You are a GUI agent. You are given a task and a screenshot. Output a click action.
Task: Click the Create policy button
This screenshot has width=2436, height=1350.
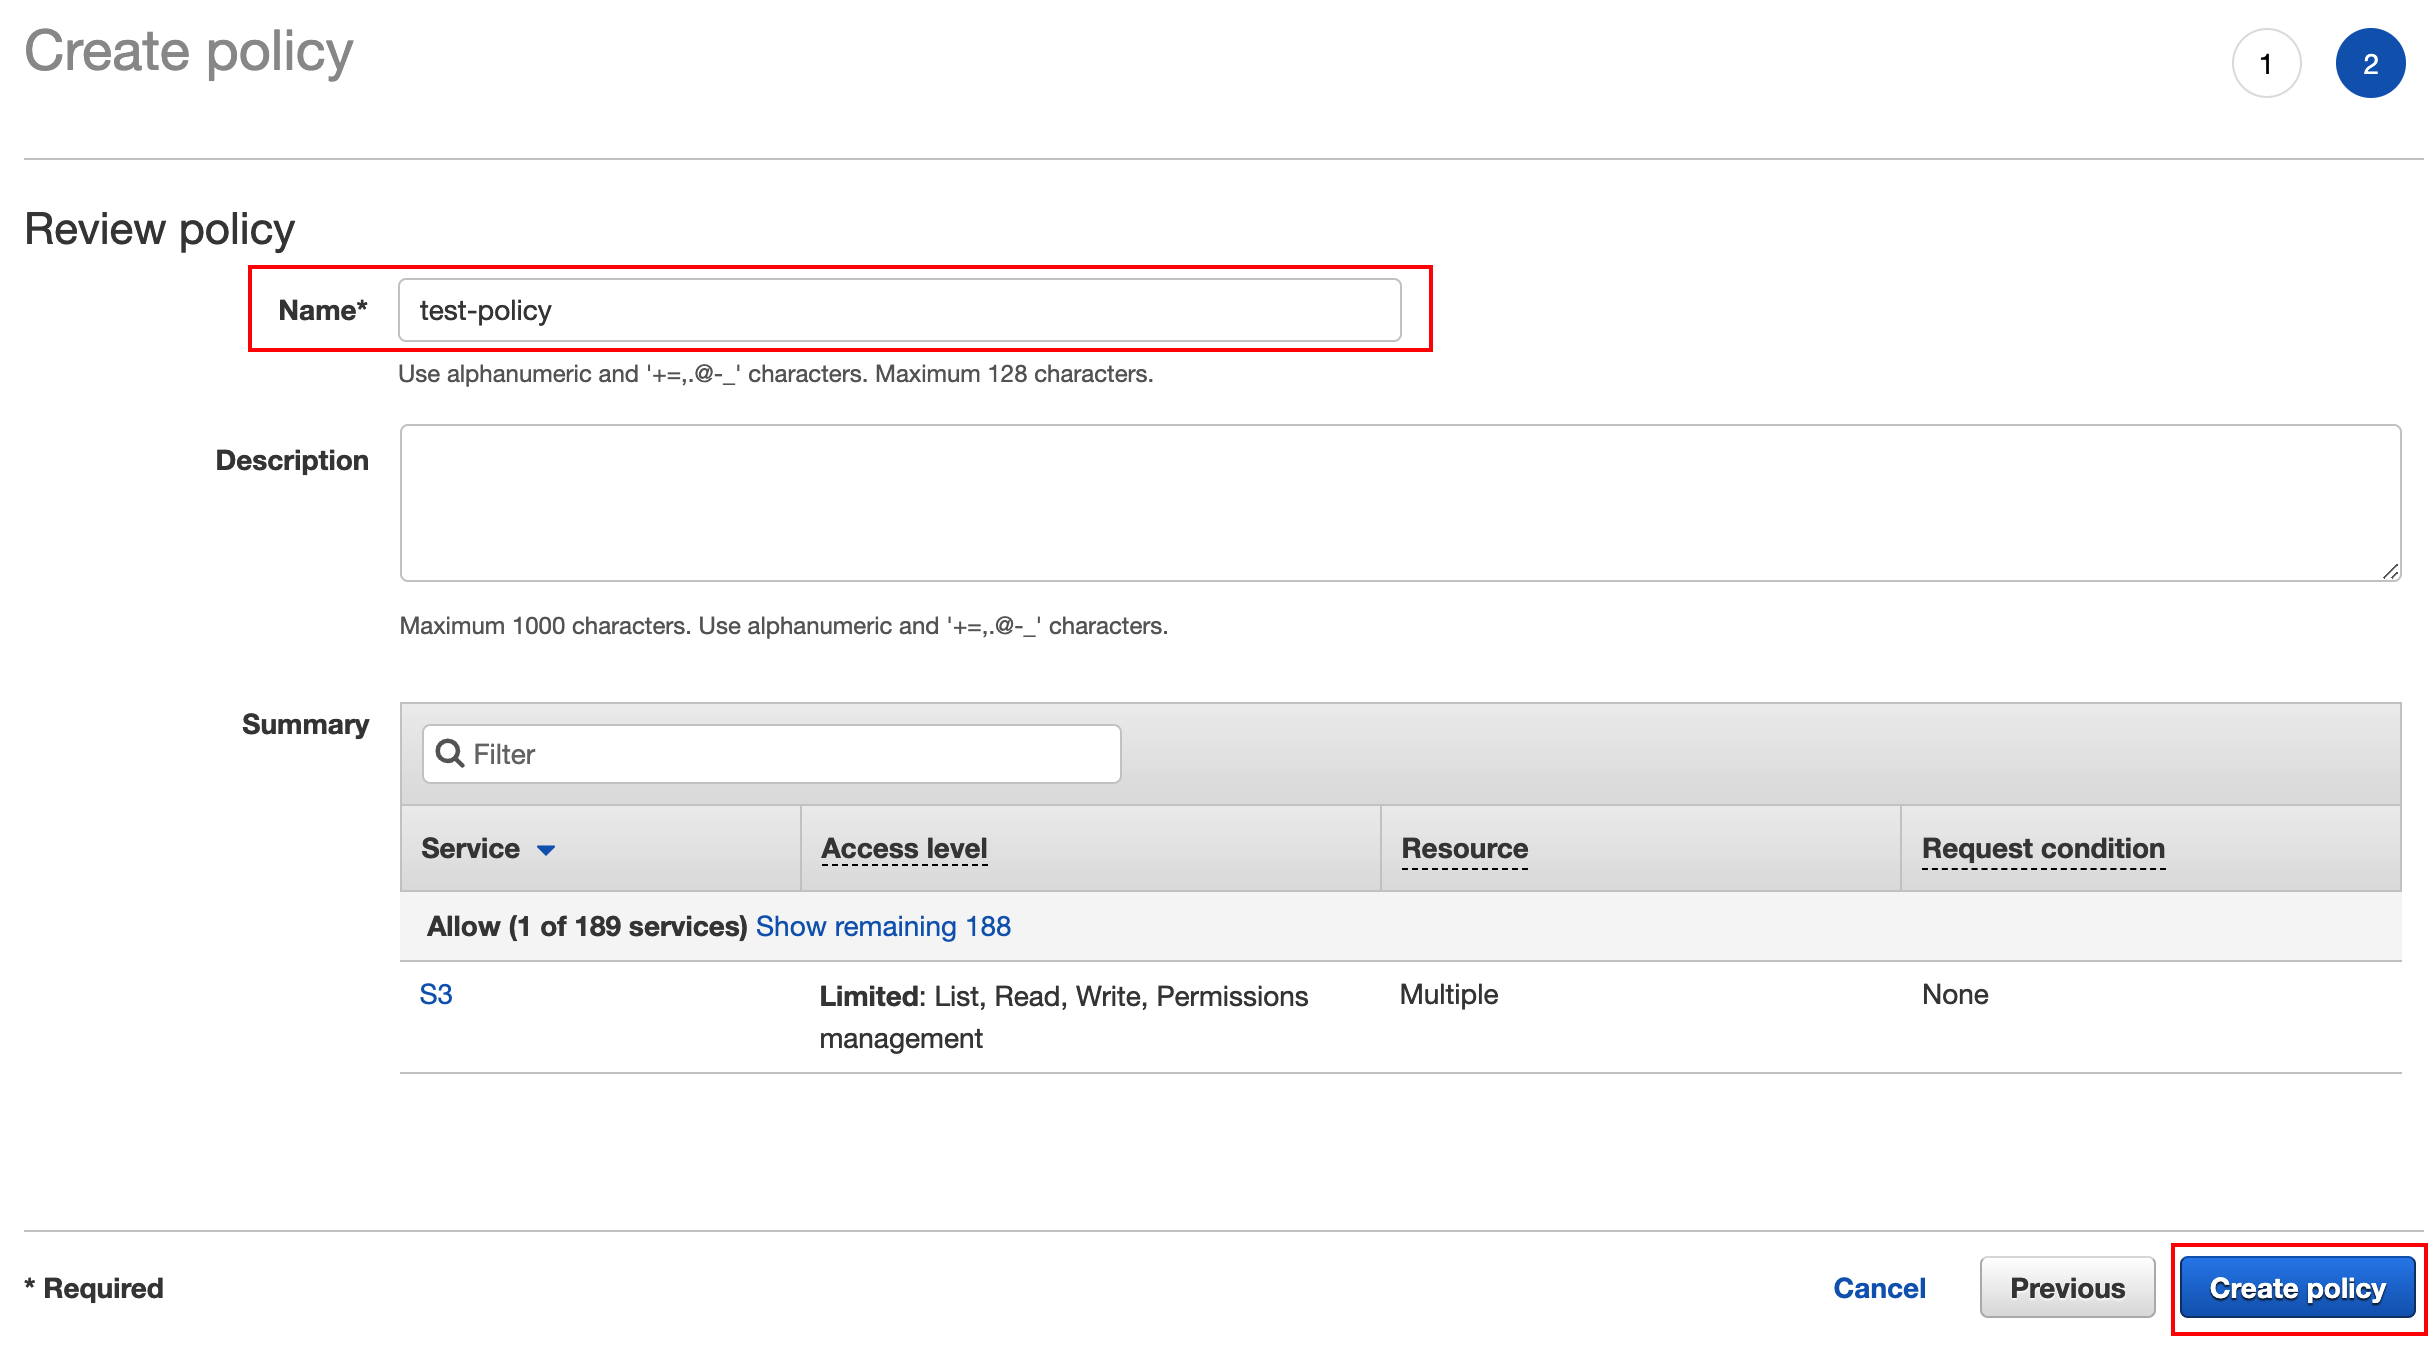2296,1288
